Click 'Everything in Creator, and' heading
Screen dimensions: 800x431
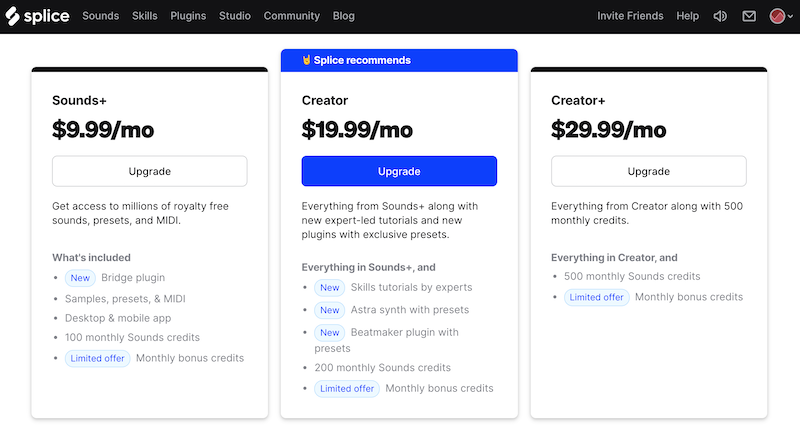[614, 258]
